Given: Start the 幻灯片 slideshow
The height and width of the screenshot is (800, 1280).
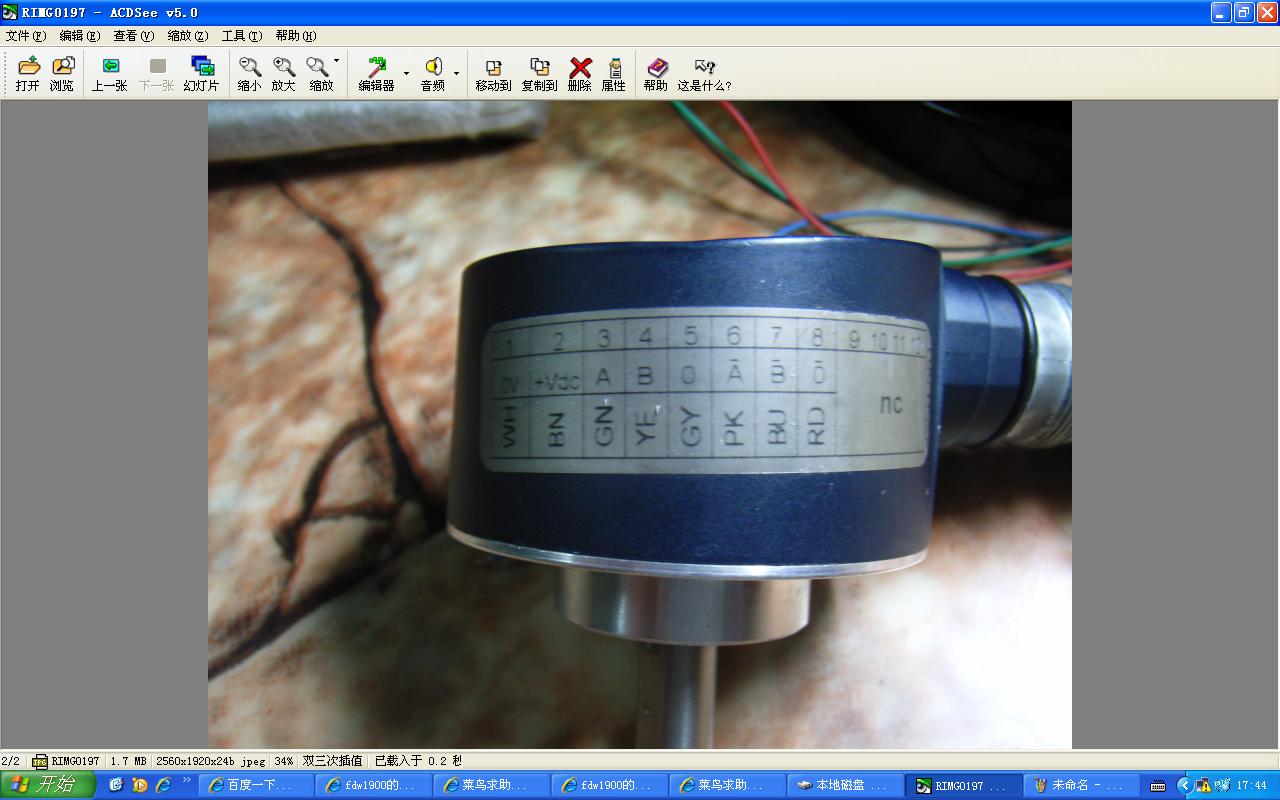Looking at the screenshot, I should 201,74.
